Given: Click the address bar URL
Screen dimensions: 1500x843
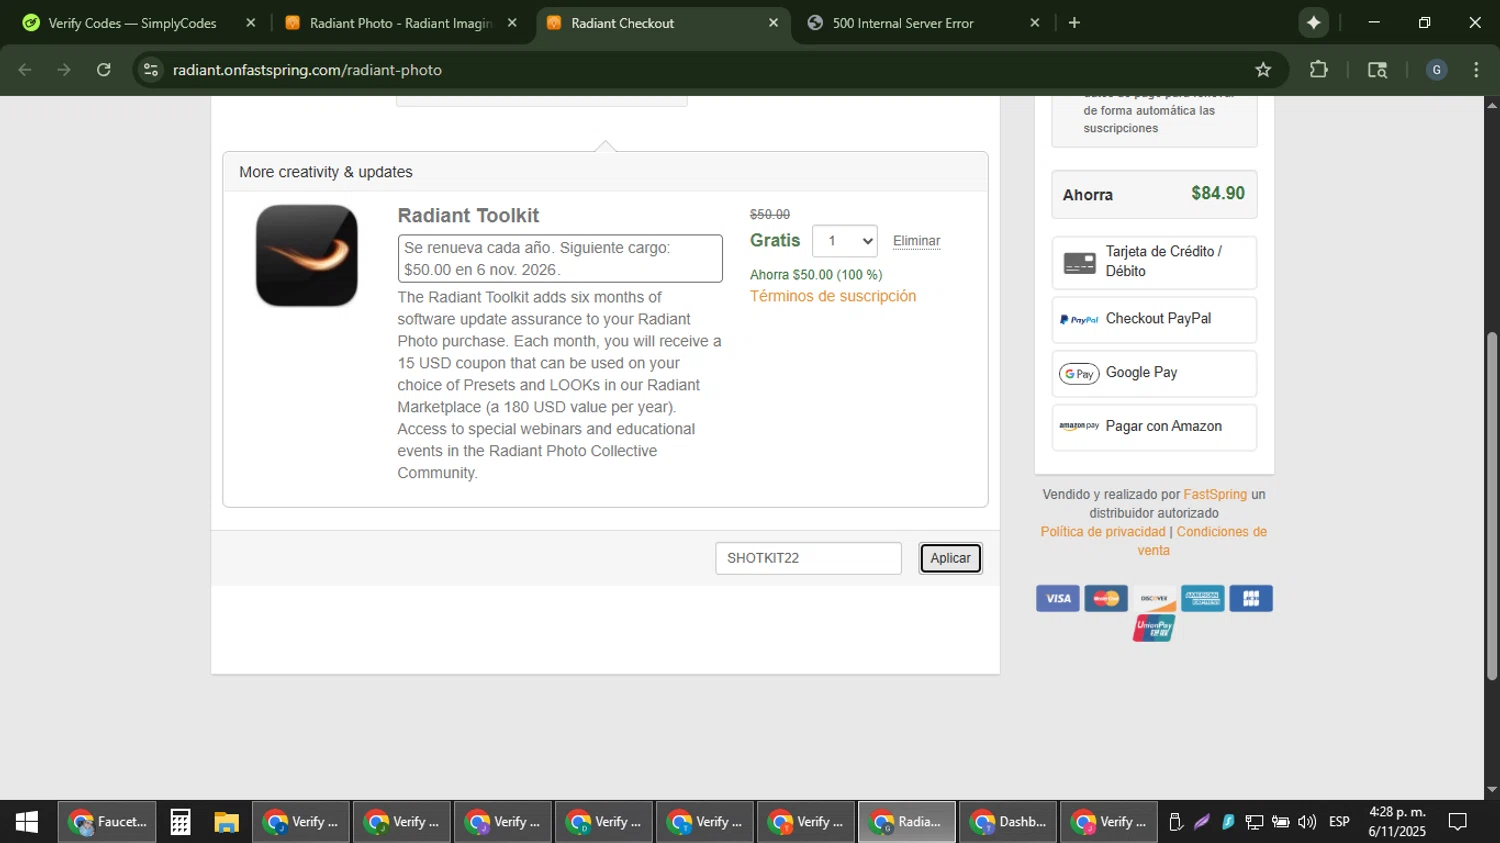Looking at the screenshot, I should pos(307,70).
